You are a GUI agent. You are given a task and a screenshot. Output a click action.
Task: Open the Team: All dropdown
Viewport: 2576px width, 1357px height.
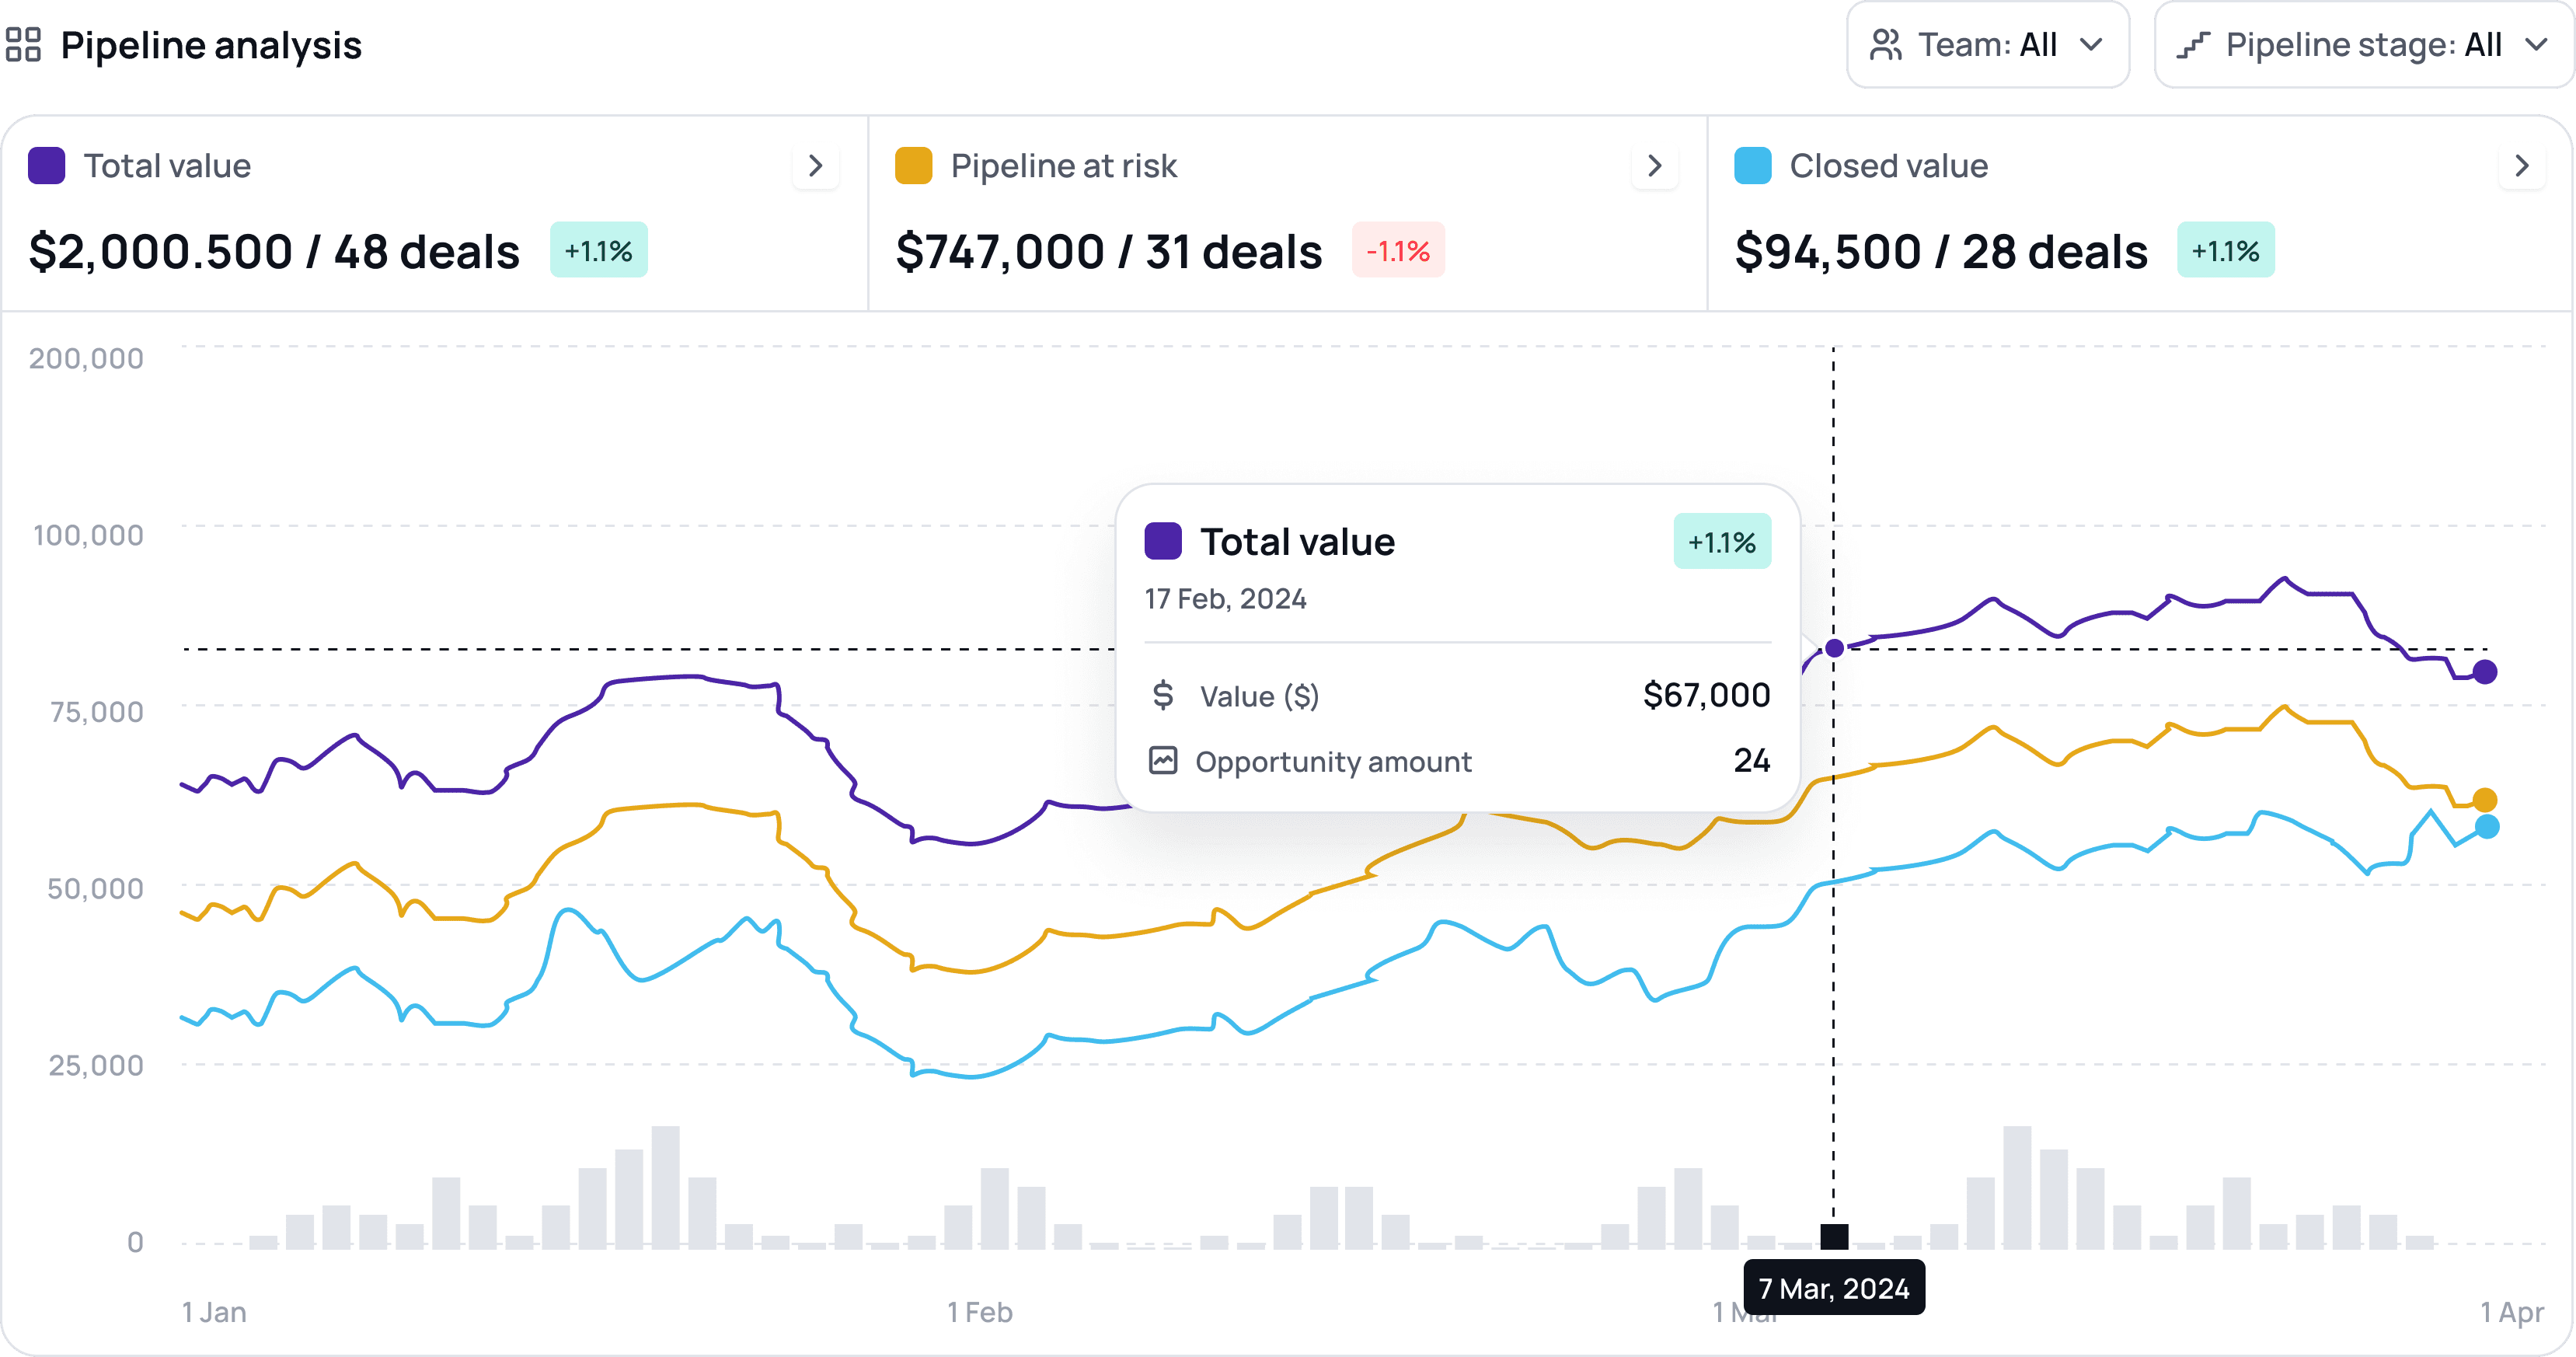pos(1987,45)
